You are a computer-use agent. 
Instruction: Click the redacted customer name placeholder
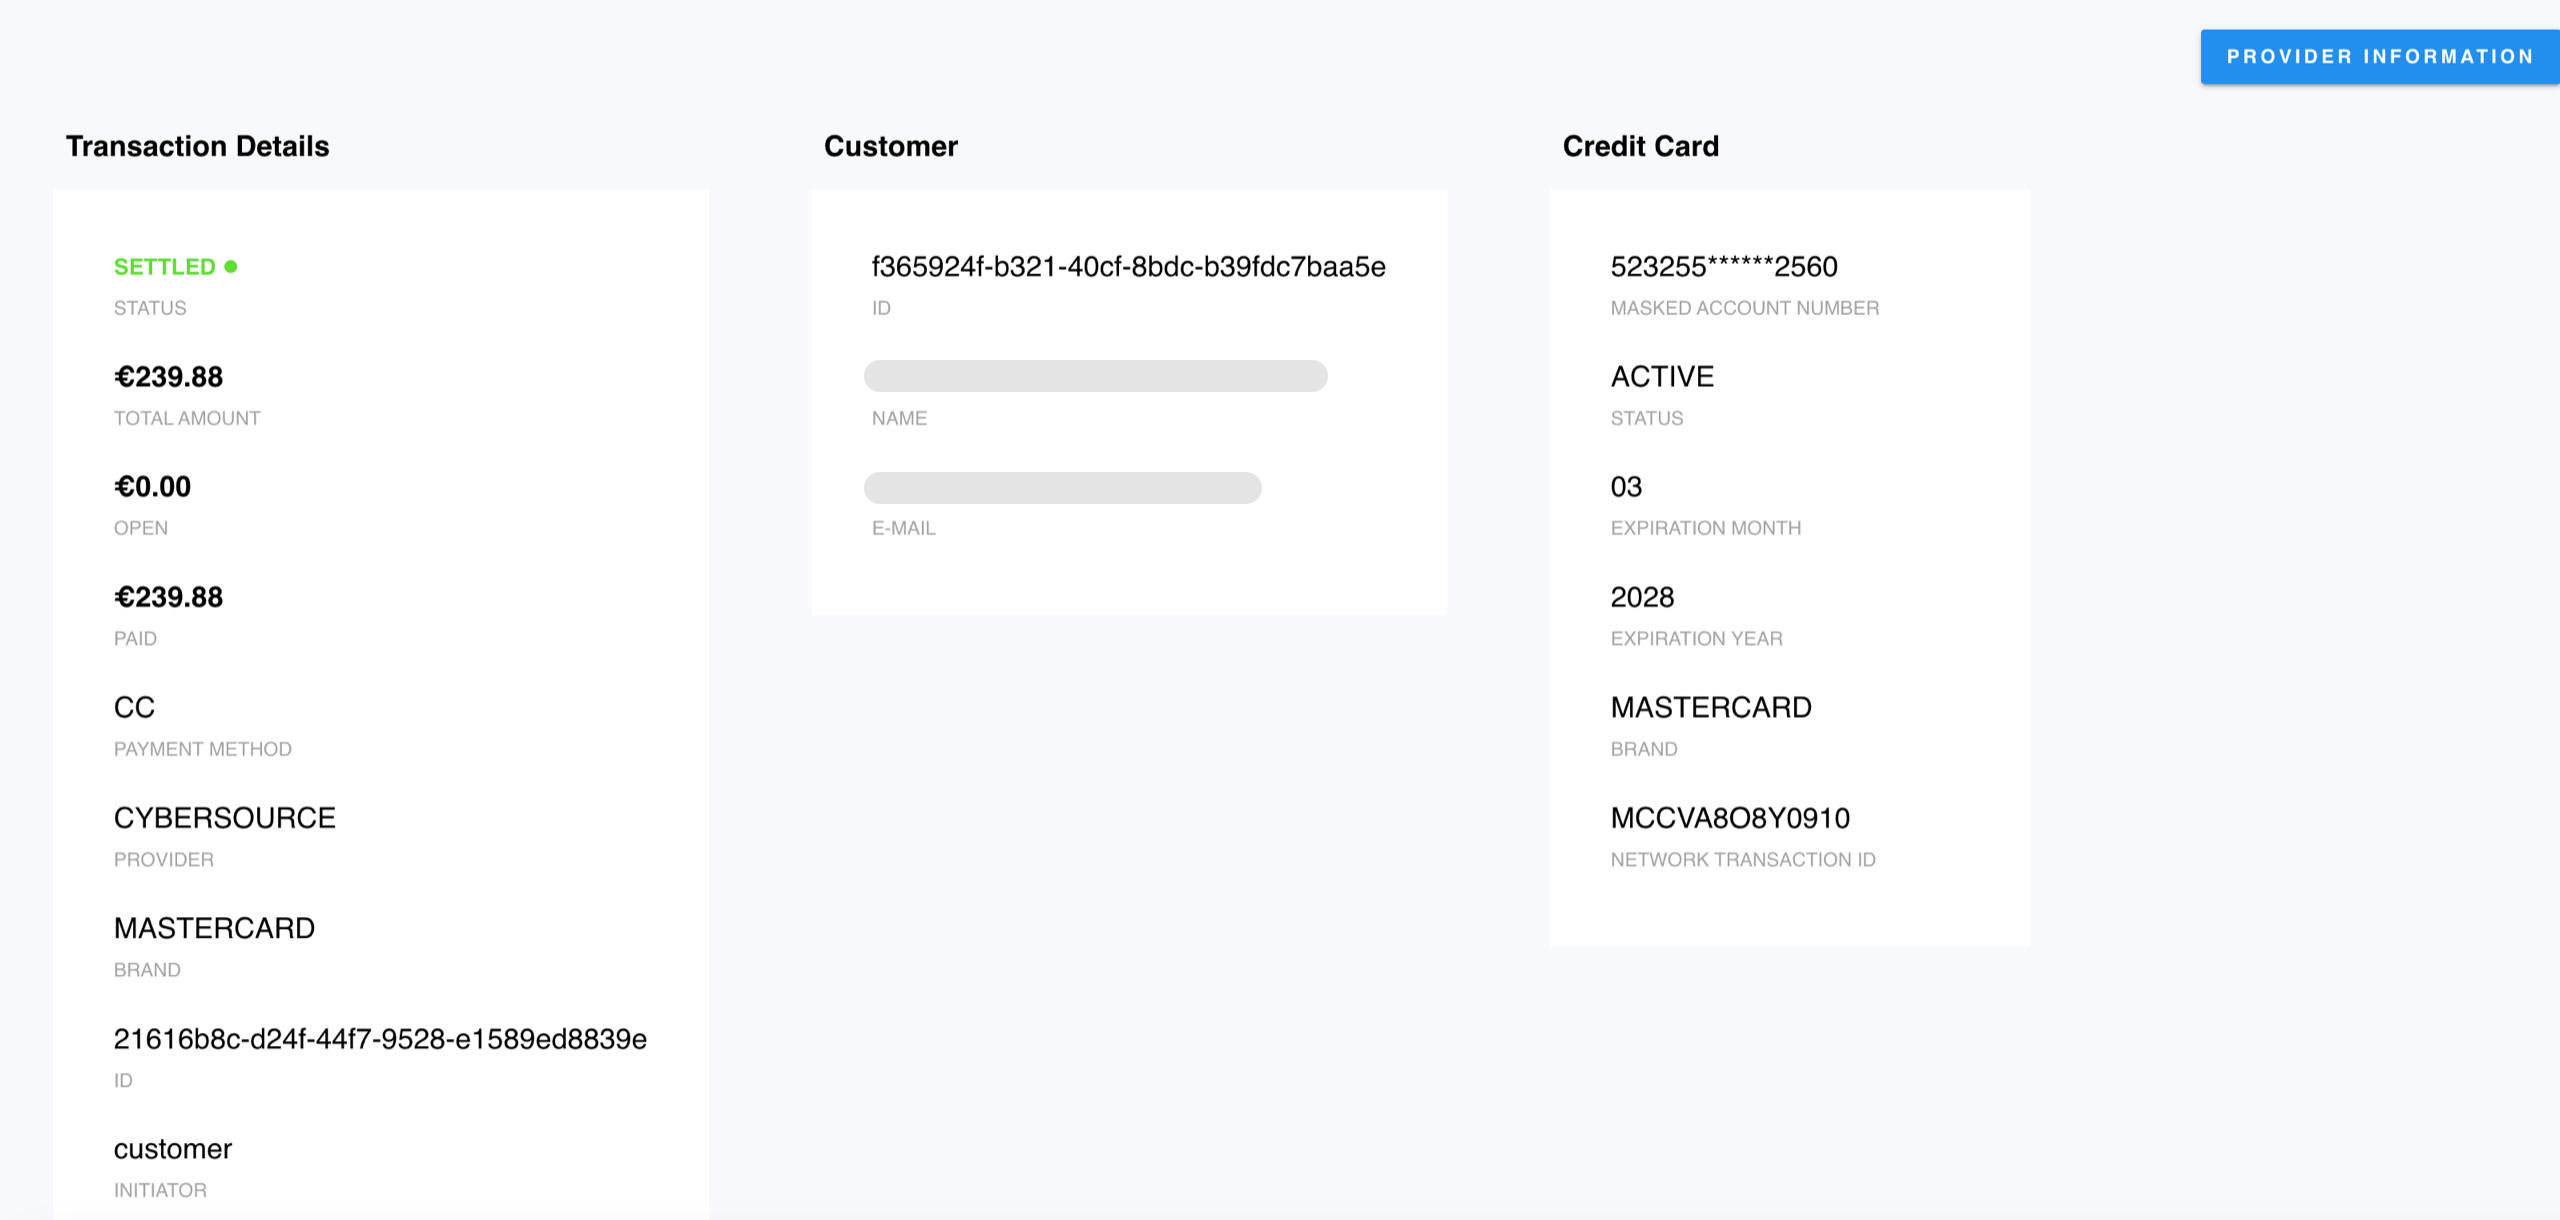pyautogui.click(x=1095, y=376)
